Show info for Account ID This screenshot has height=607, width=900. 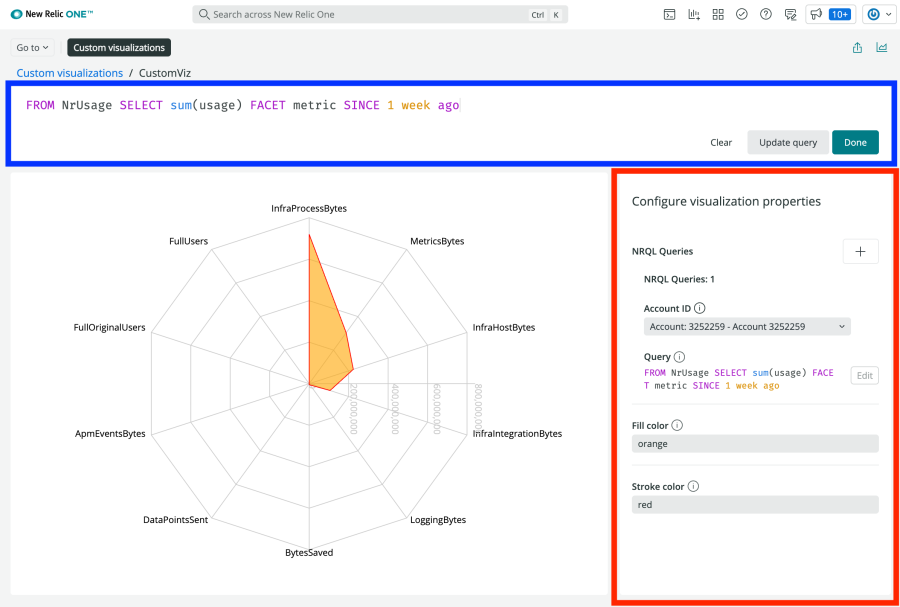point(700,309)
